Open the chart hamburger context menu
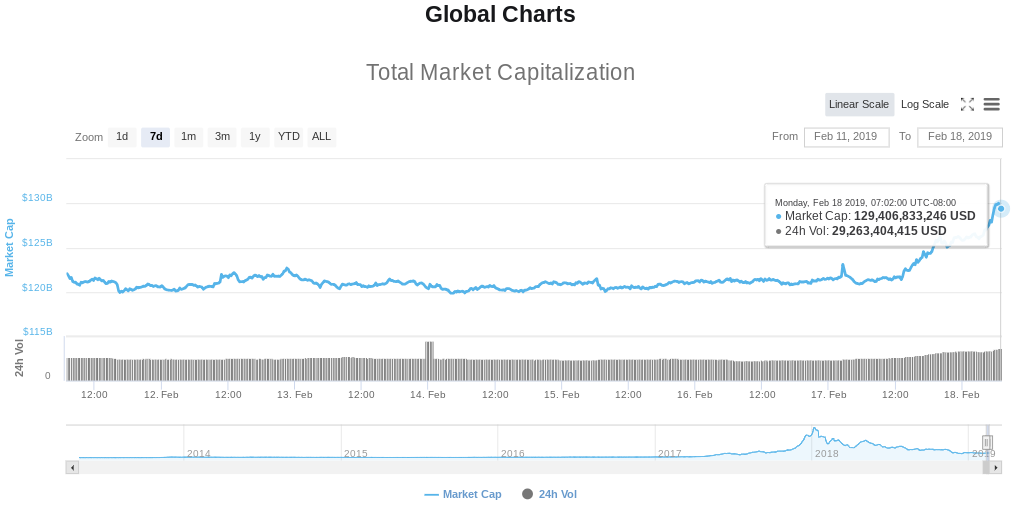The height and width of the screenshot is (505, 1015). click(x=992, y=104)
